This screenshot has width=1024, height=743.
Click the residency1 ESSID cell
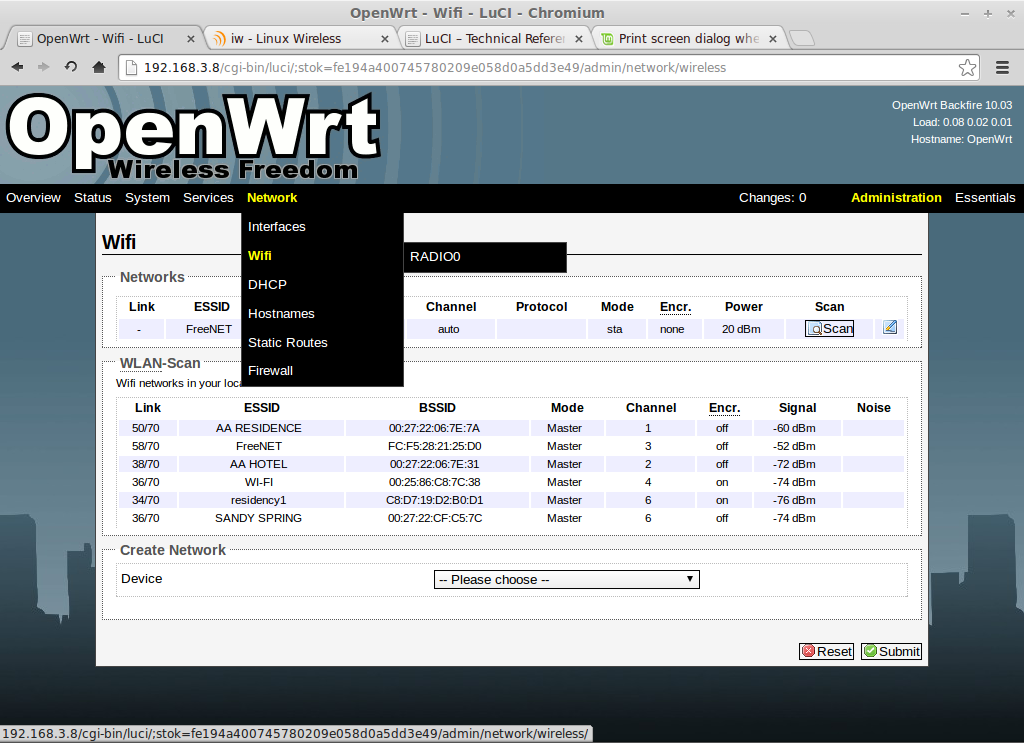pos(259,500)
